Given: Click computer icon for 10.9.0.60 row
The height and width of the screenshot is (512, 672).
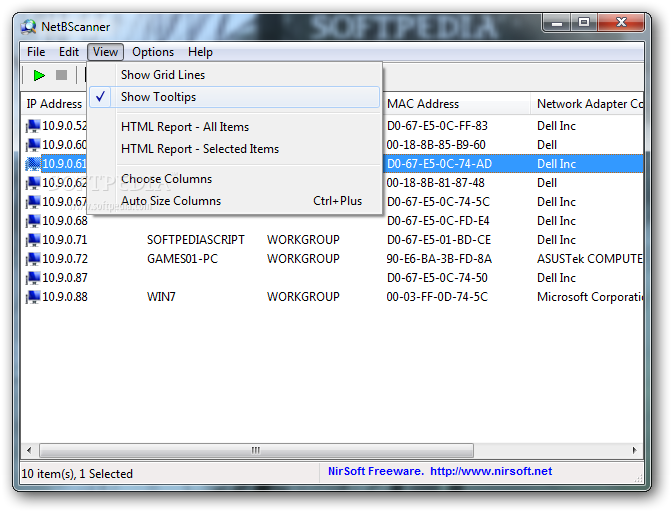Looking at the screenshot, I should click(x=33, y=145).
